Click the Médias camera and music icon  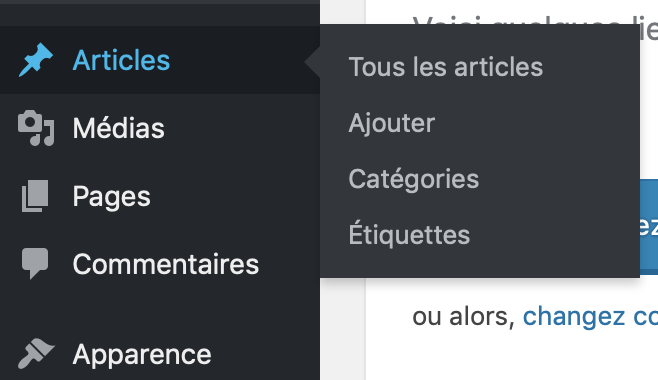(x=36, y=128)
